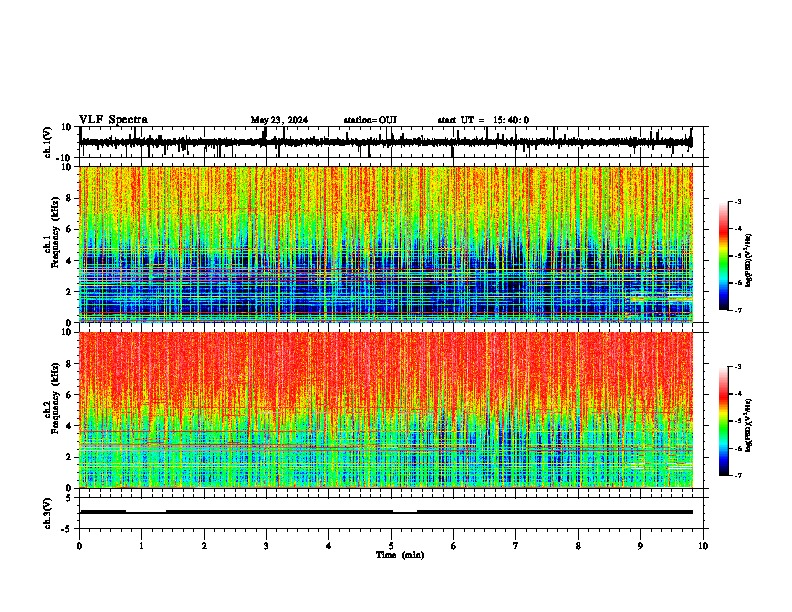
Task: Click the "ch.1(V)" waveform axis label
Action: 48,142
